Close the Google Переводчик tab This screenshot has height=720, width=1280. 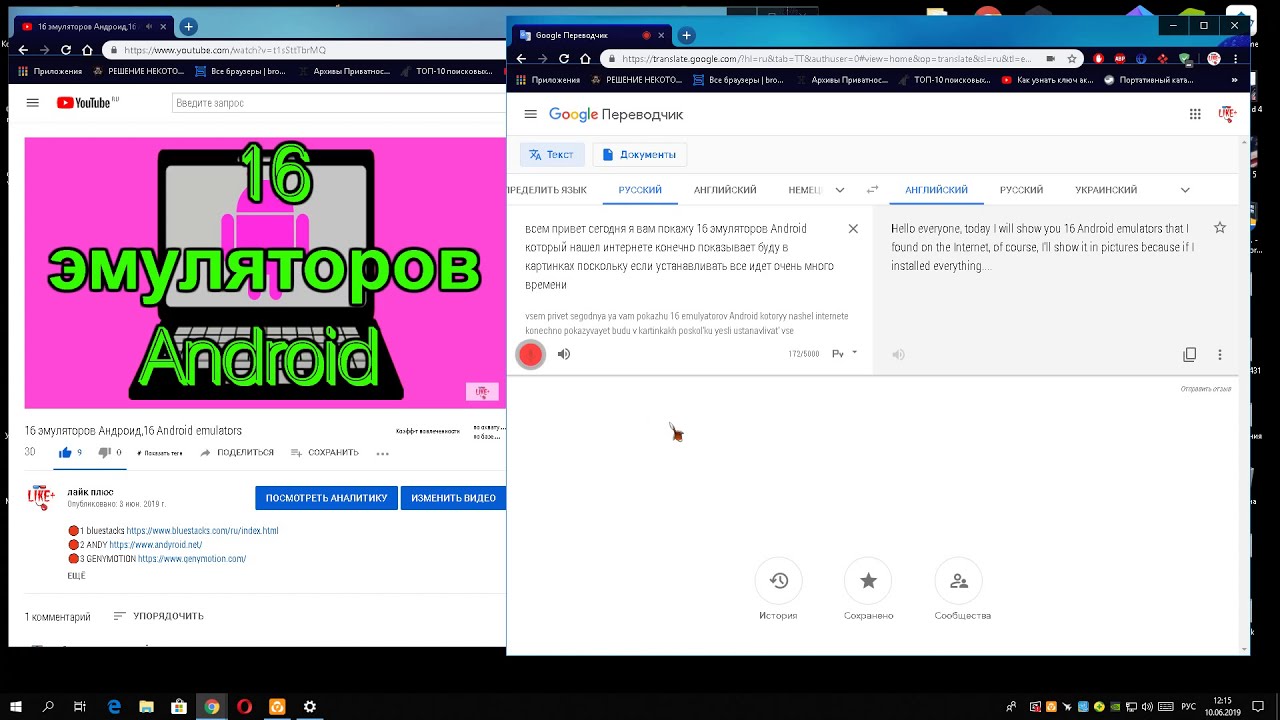click(661, 35)
